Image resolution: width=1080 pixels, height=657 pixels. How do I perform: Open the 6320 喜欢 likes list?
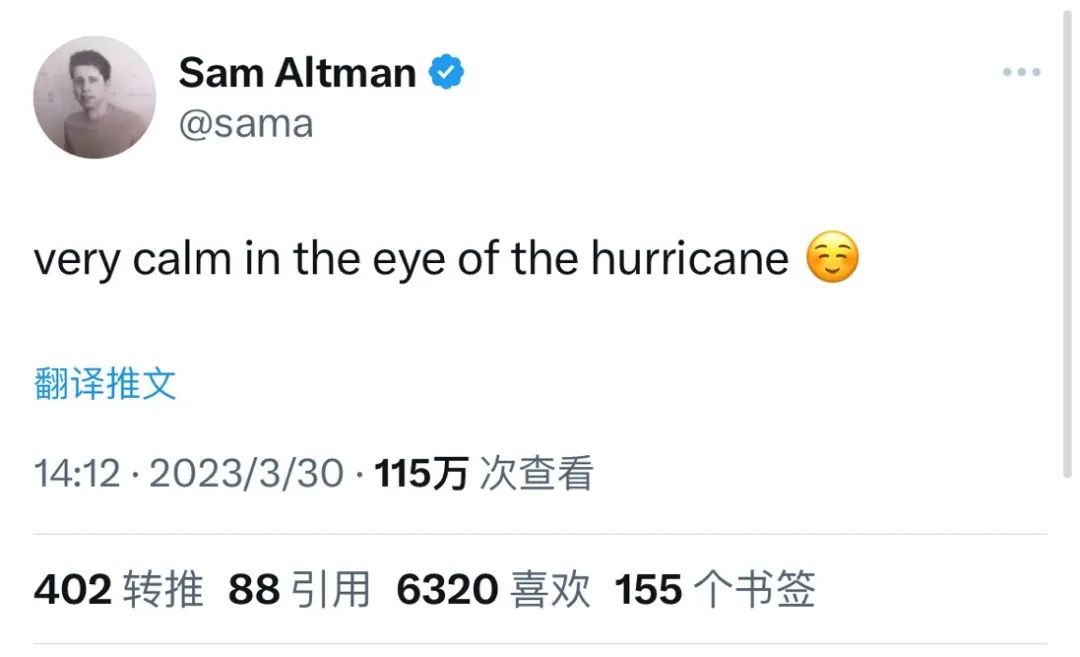(493, 590)
